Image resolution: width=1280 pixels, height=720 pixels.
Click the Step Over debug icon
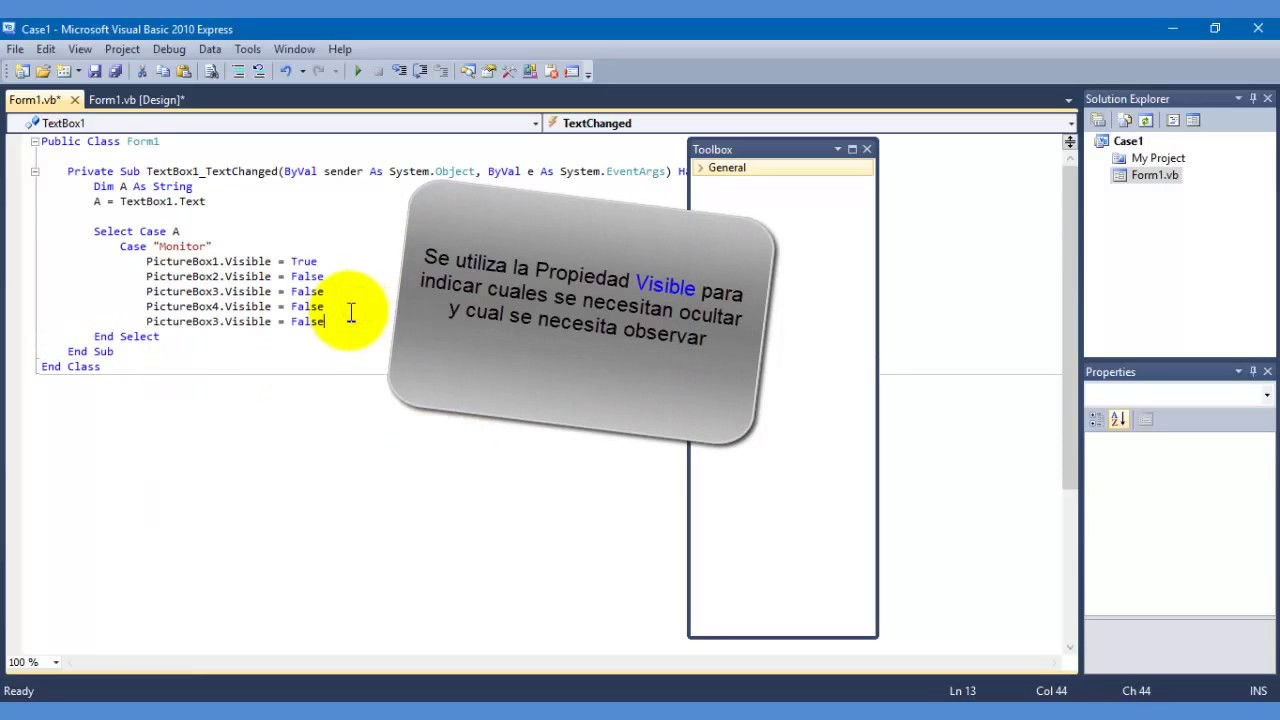click(x=420, y=72)
